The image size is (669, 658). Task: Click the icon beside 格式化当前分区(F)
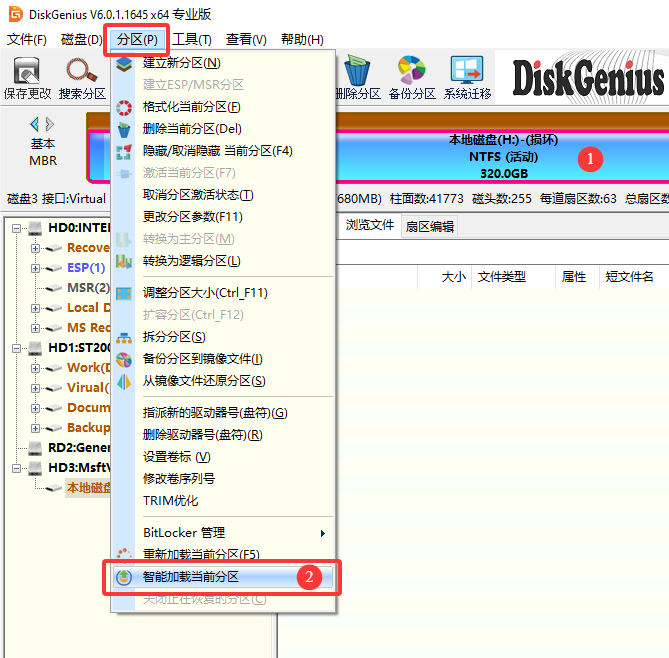coord(124,108)
